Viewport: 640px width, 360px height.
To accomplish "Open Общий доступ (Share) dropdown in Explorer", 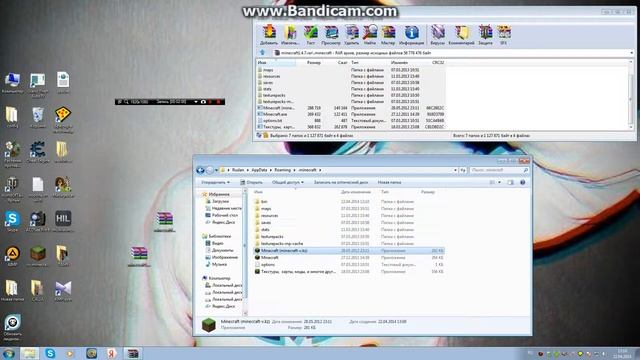I will point(288,182).
